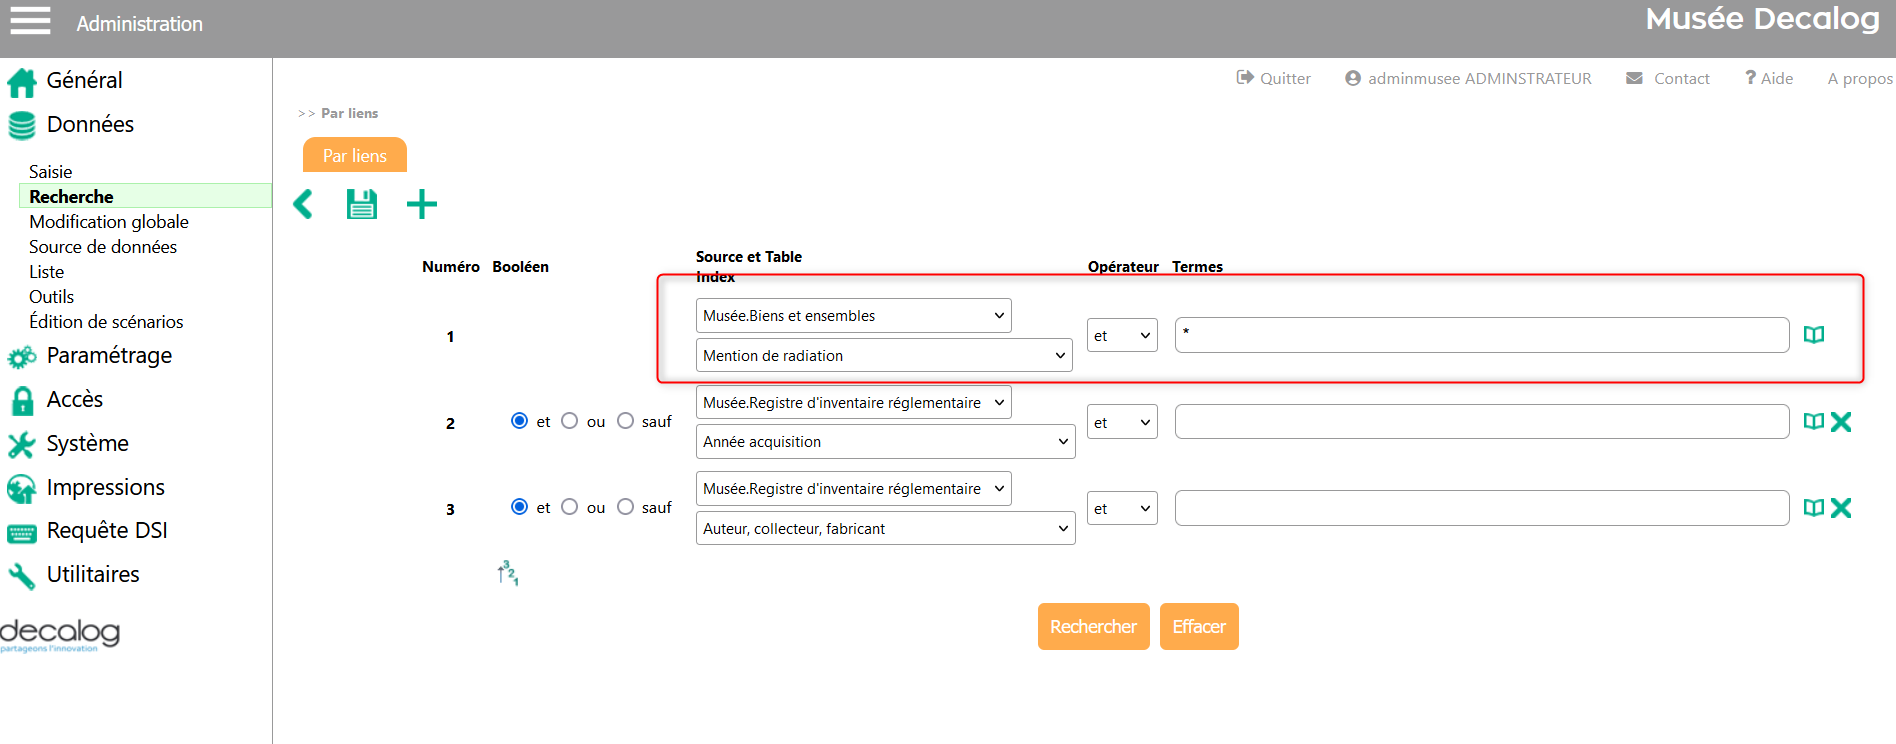Viewport: 1896px width, 744px height.
Task: Choose 'et' radio button in row 3
Action: tap(519, 507)
